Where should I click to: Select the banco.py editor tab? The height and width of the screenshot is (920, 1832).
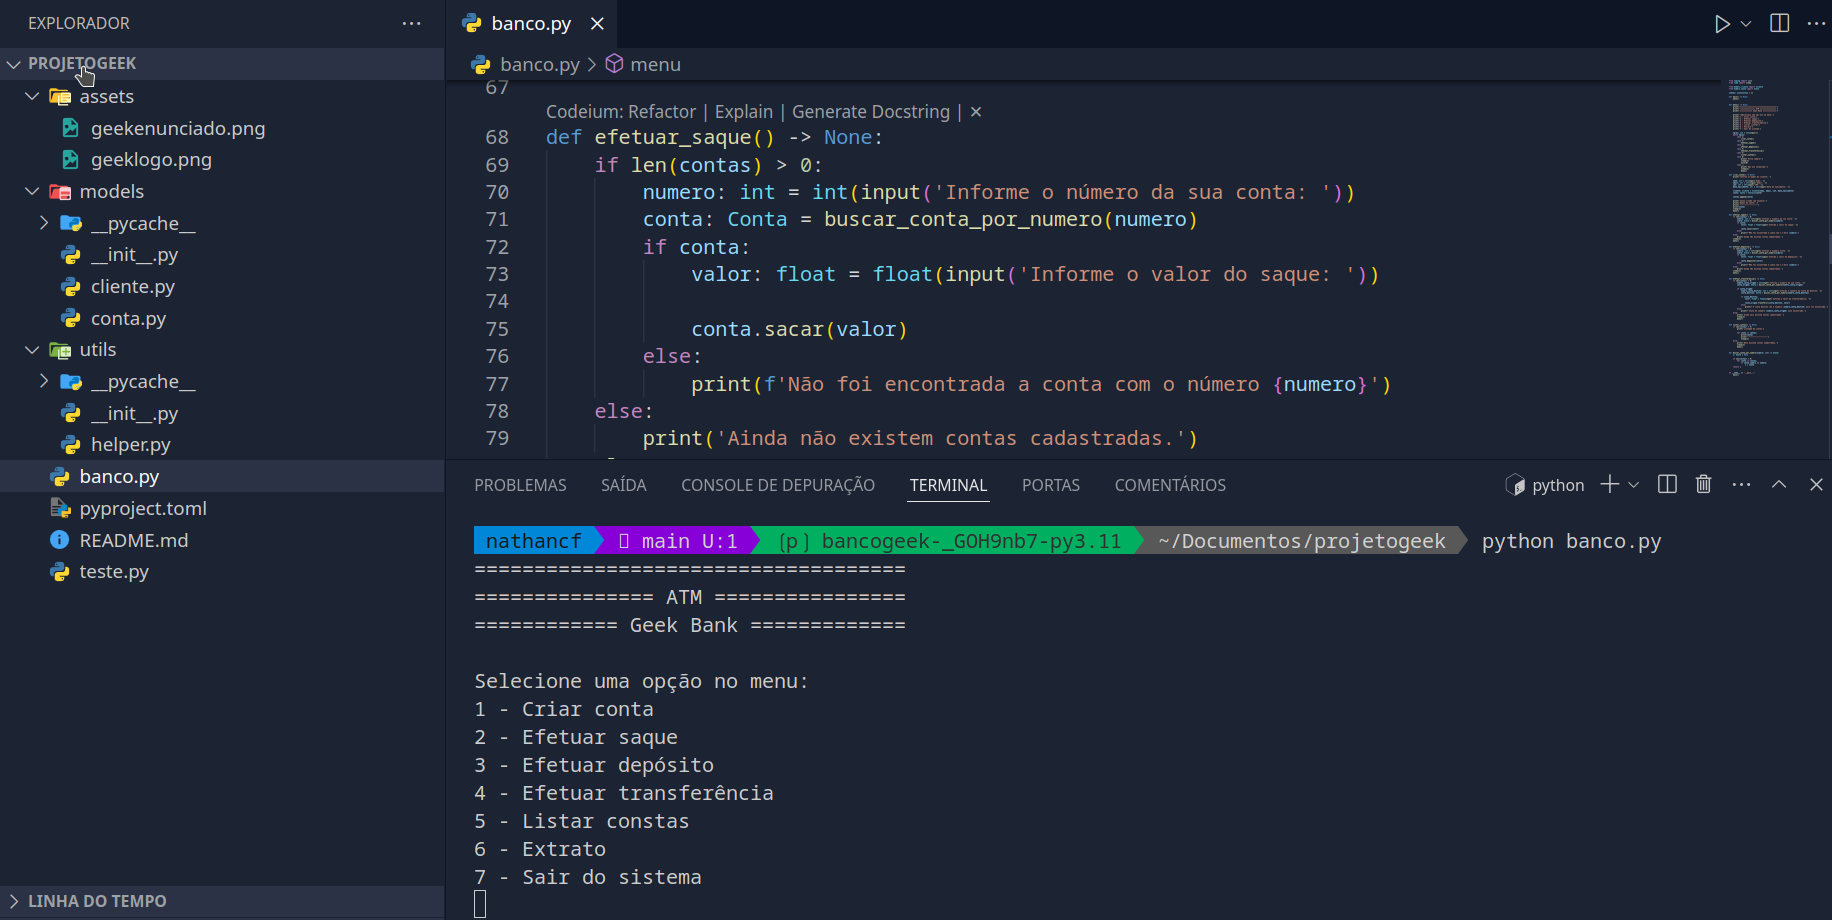(x=531, y=23)
